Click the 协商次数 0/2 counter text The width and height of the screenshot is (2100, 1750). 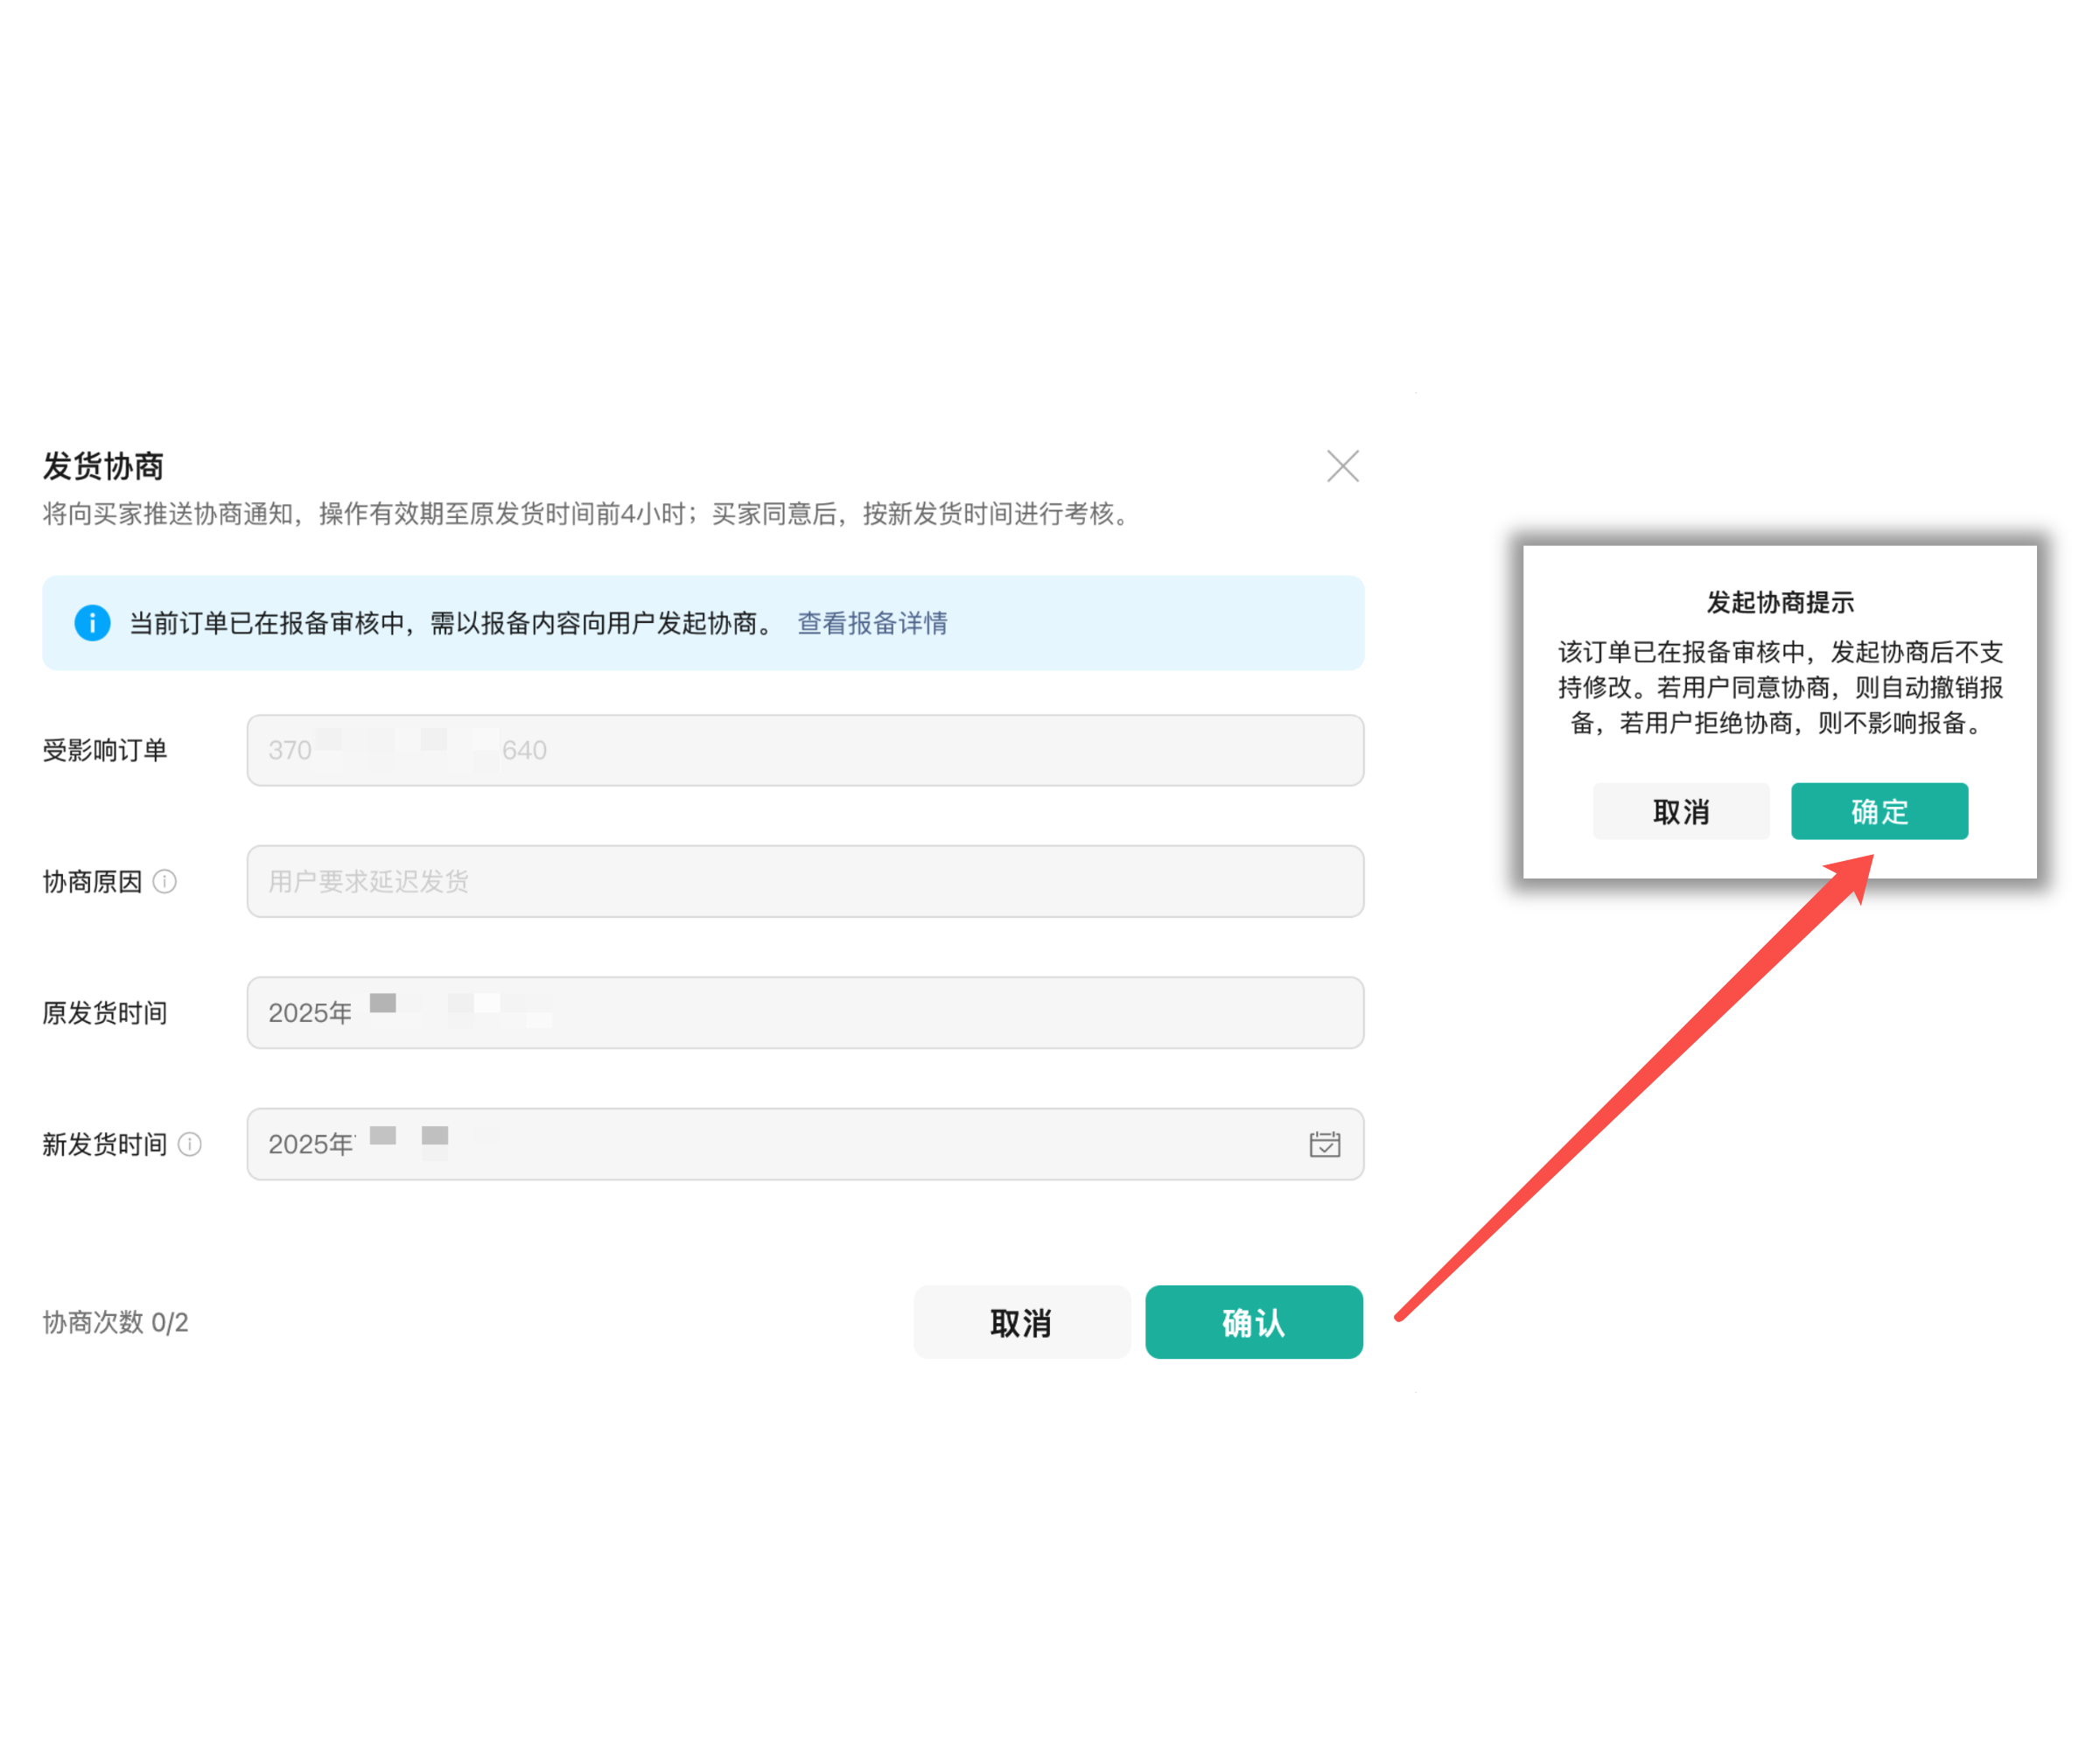[x=115, y=1322]
